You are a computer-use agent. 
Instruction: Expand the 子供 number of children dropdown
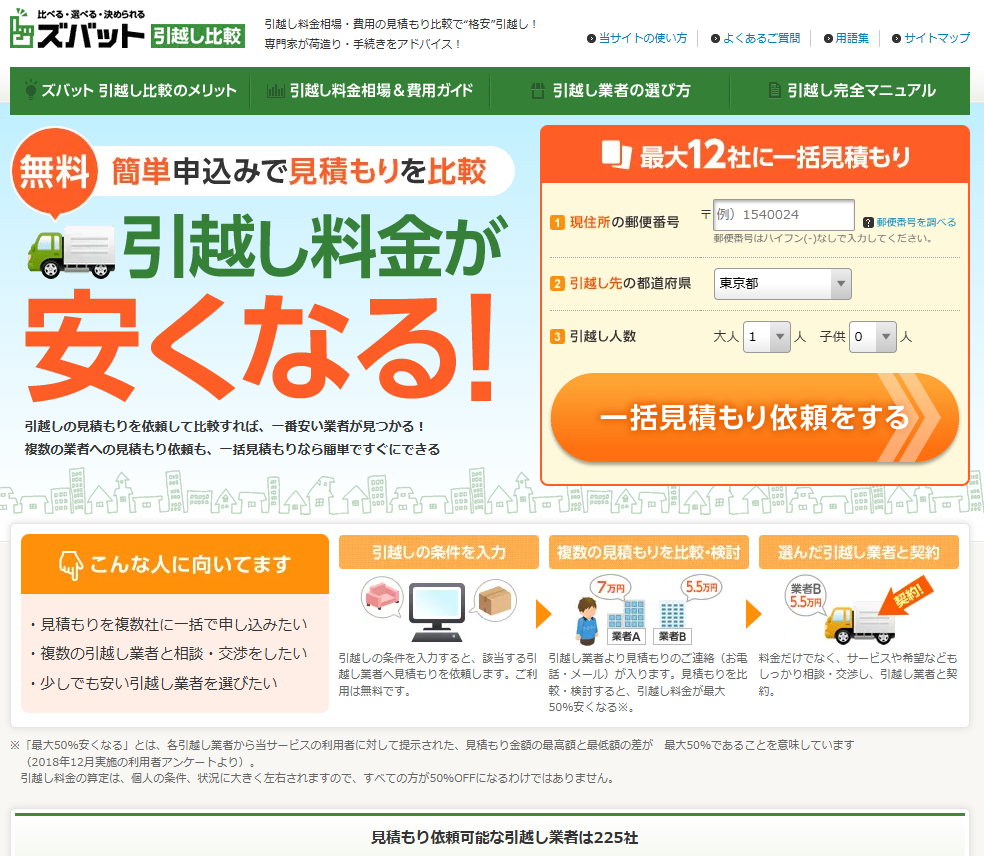click(x=873, y=337)
